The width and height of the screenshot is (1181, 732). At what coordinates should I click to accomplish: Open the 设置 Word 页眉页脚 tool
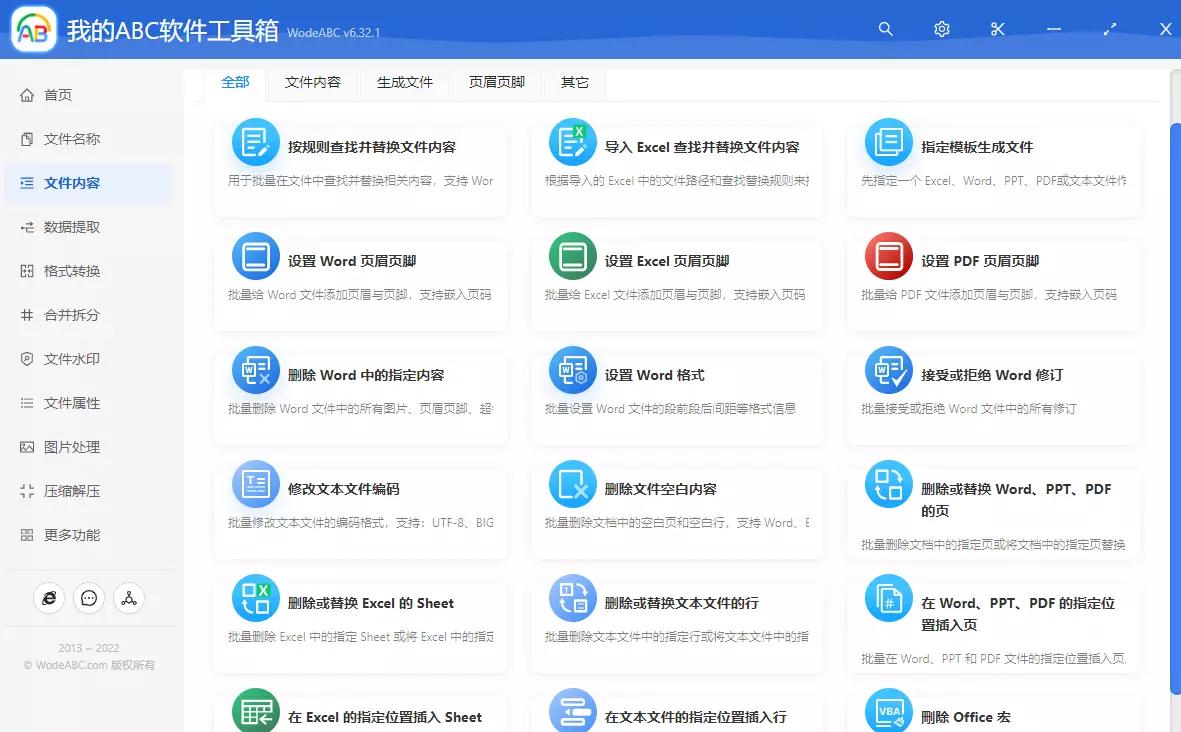(360, 279)
